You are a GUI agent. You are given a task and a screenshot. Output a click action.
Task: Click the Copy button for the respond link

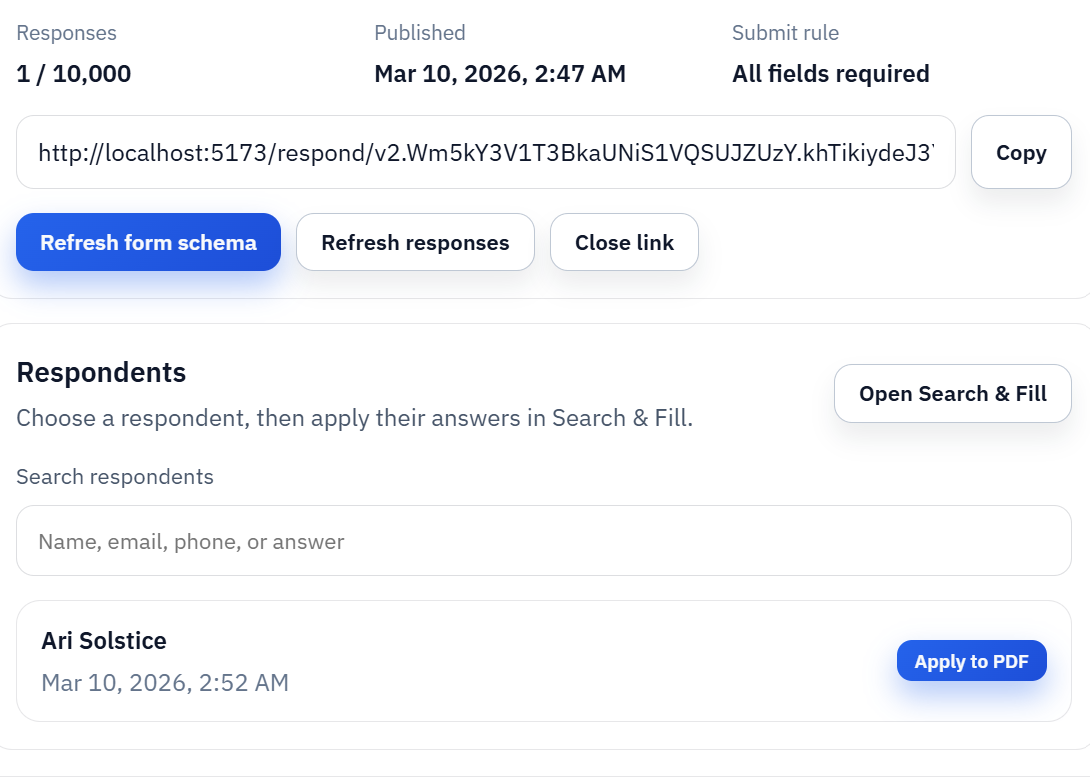pyautogui.click(x=1020, y=152)
